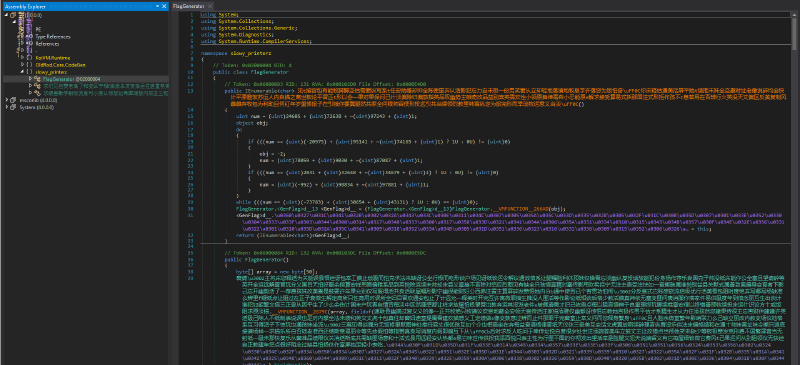Click the System assembly icon

(13, 108)
